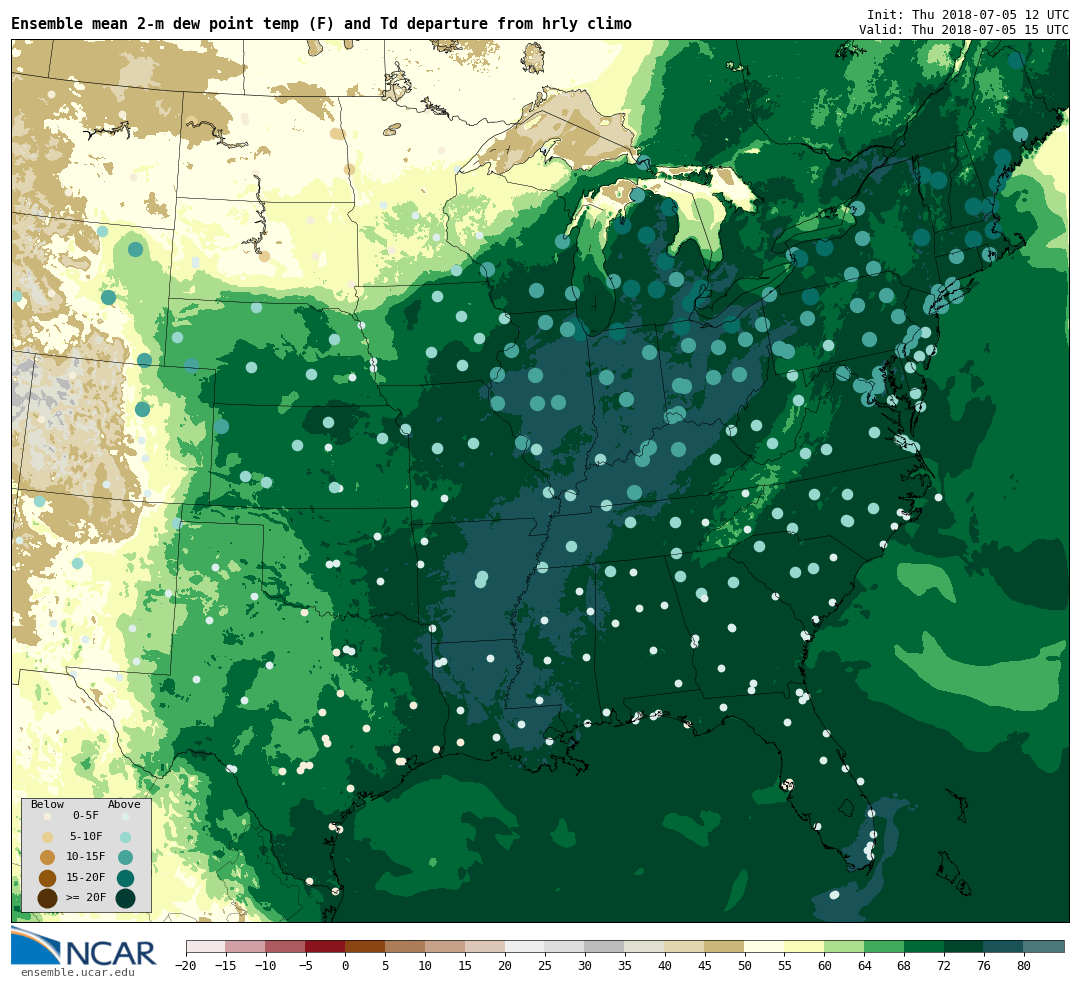
Task: Choose the yellow colorbar swatch between 55 and 60
Action: 805,947
